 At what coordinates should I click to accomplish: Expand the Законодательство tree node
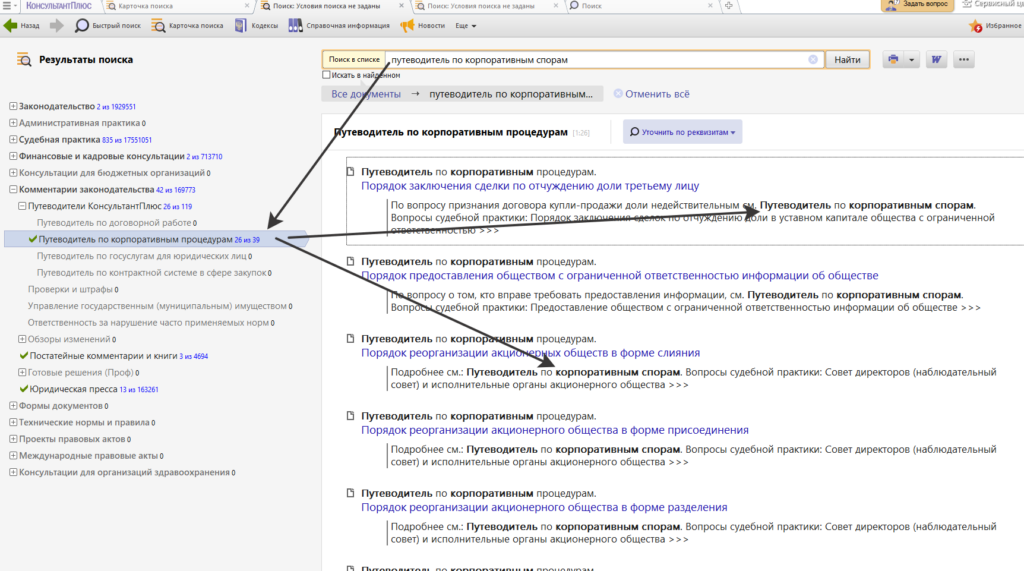[12, 106]
